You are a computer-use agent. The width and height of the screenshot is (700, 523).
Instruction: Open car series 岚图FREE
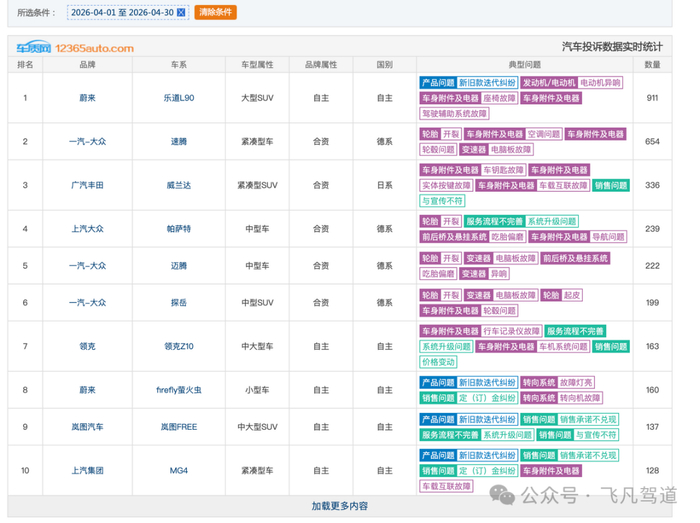pos(179,427)
